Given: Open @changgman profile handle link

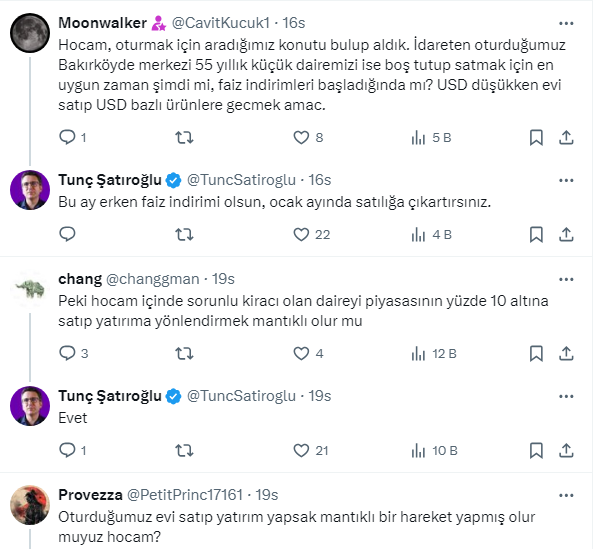Looking at the screenshot, I should point(151,278).
